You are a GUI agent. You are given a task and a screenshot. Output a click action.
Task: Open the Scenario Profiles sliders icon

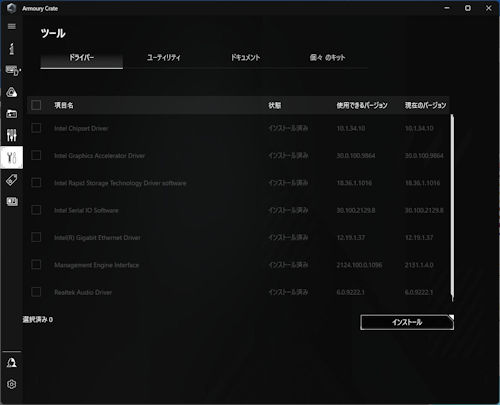click(12, 135)
